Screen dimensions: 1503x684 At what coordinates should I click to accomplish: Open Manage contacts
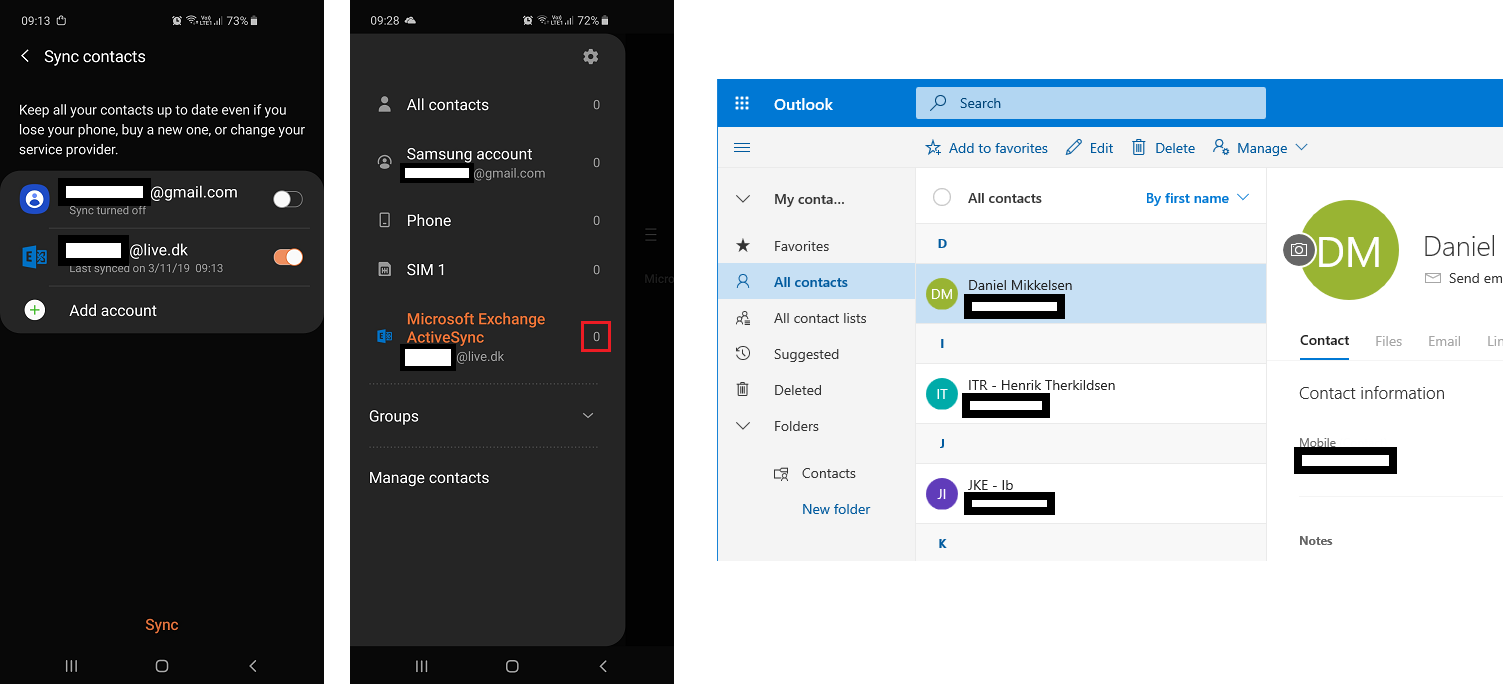click(x=429, y=478)
